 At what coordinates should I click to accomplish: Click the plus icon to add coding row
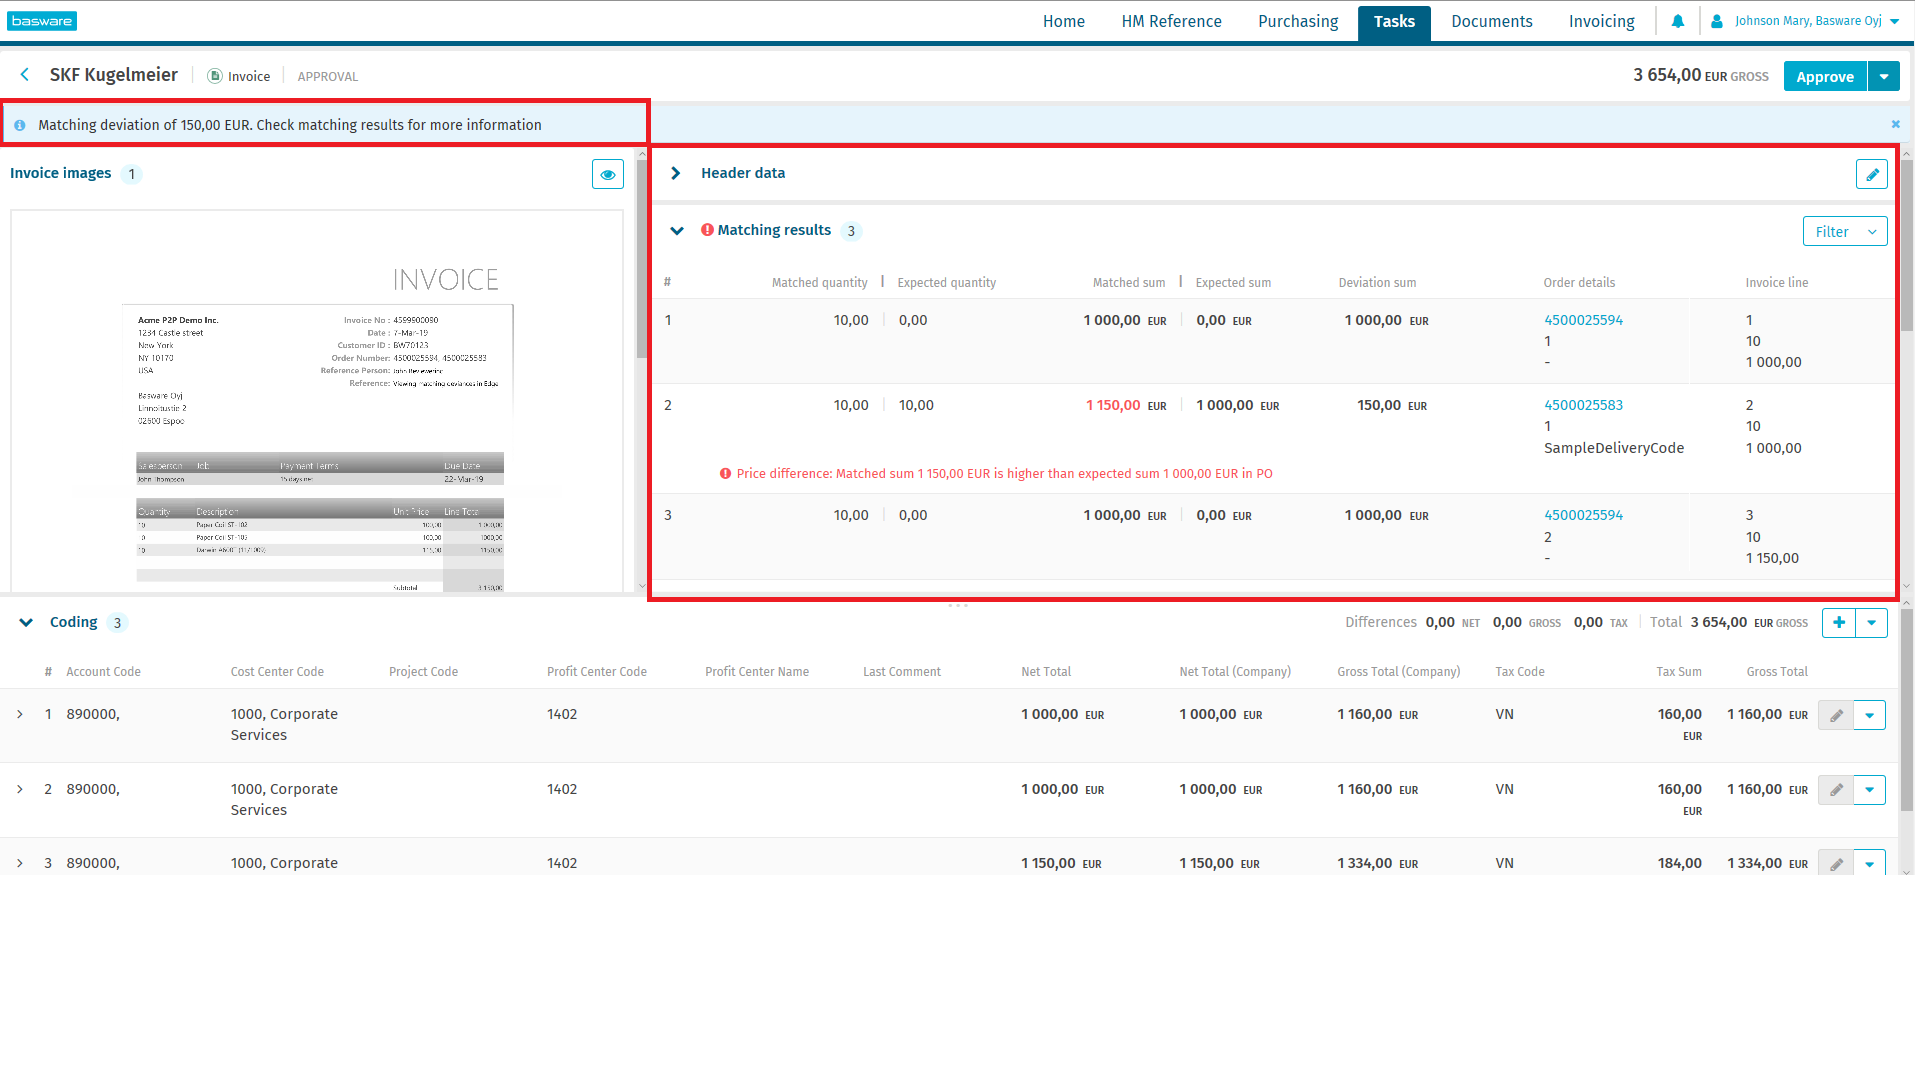(x=1838, y=623)
